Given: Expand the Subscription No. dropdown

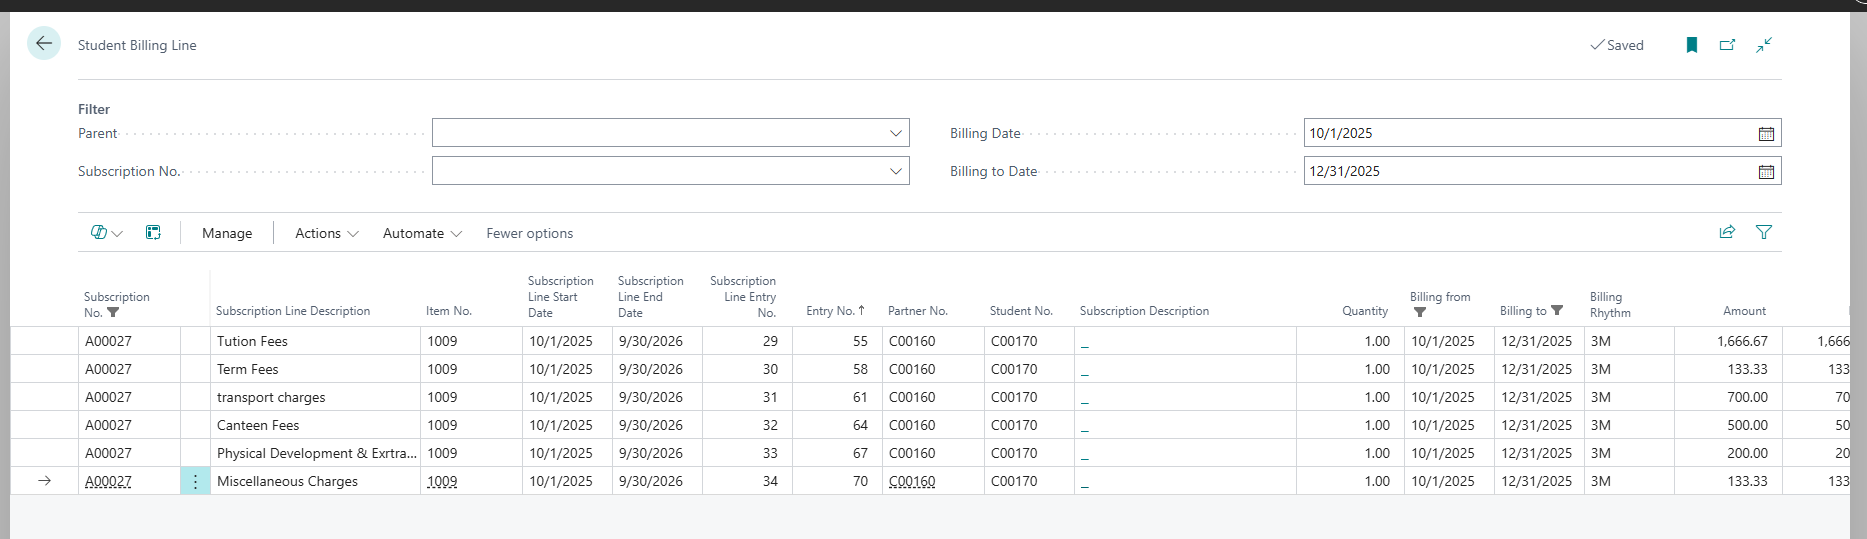Looking at the screenshot, I should click(x=895, y=171).
